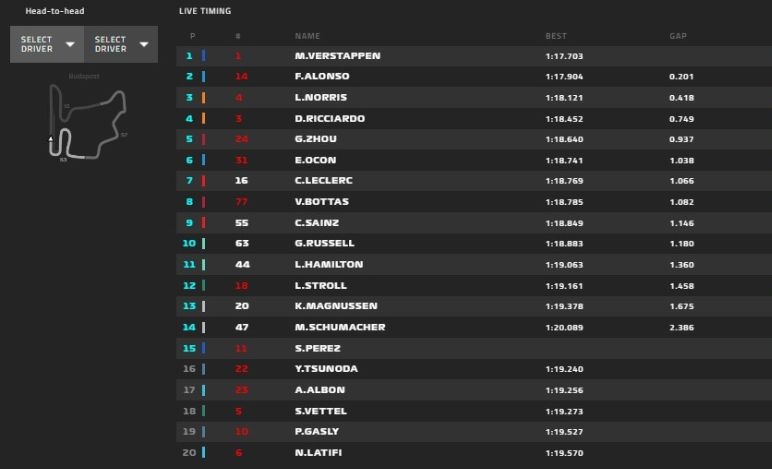Open the second Select Driver dropdown
Image resolution: width=772 pixels, height=469 pixels.
(121, 45)
